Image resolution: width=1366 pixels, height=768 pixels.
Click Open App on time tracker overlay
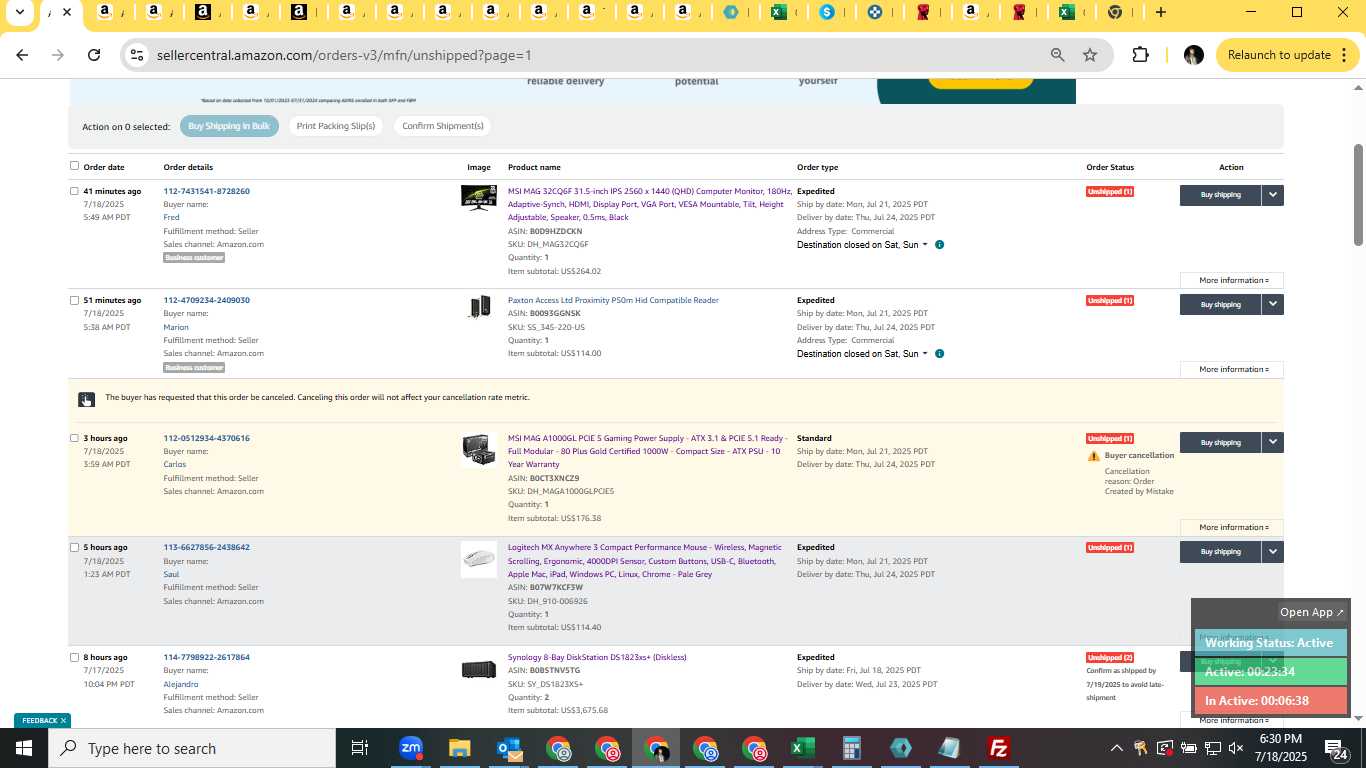pos(1312,612)
